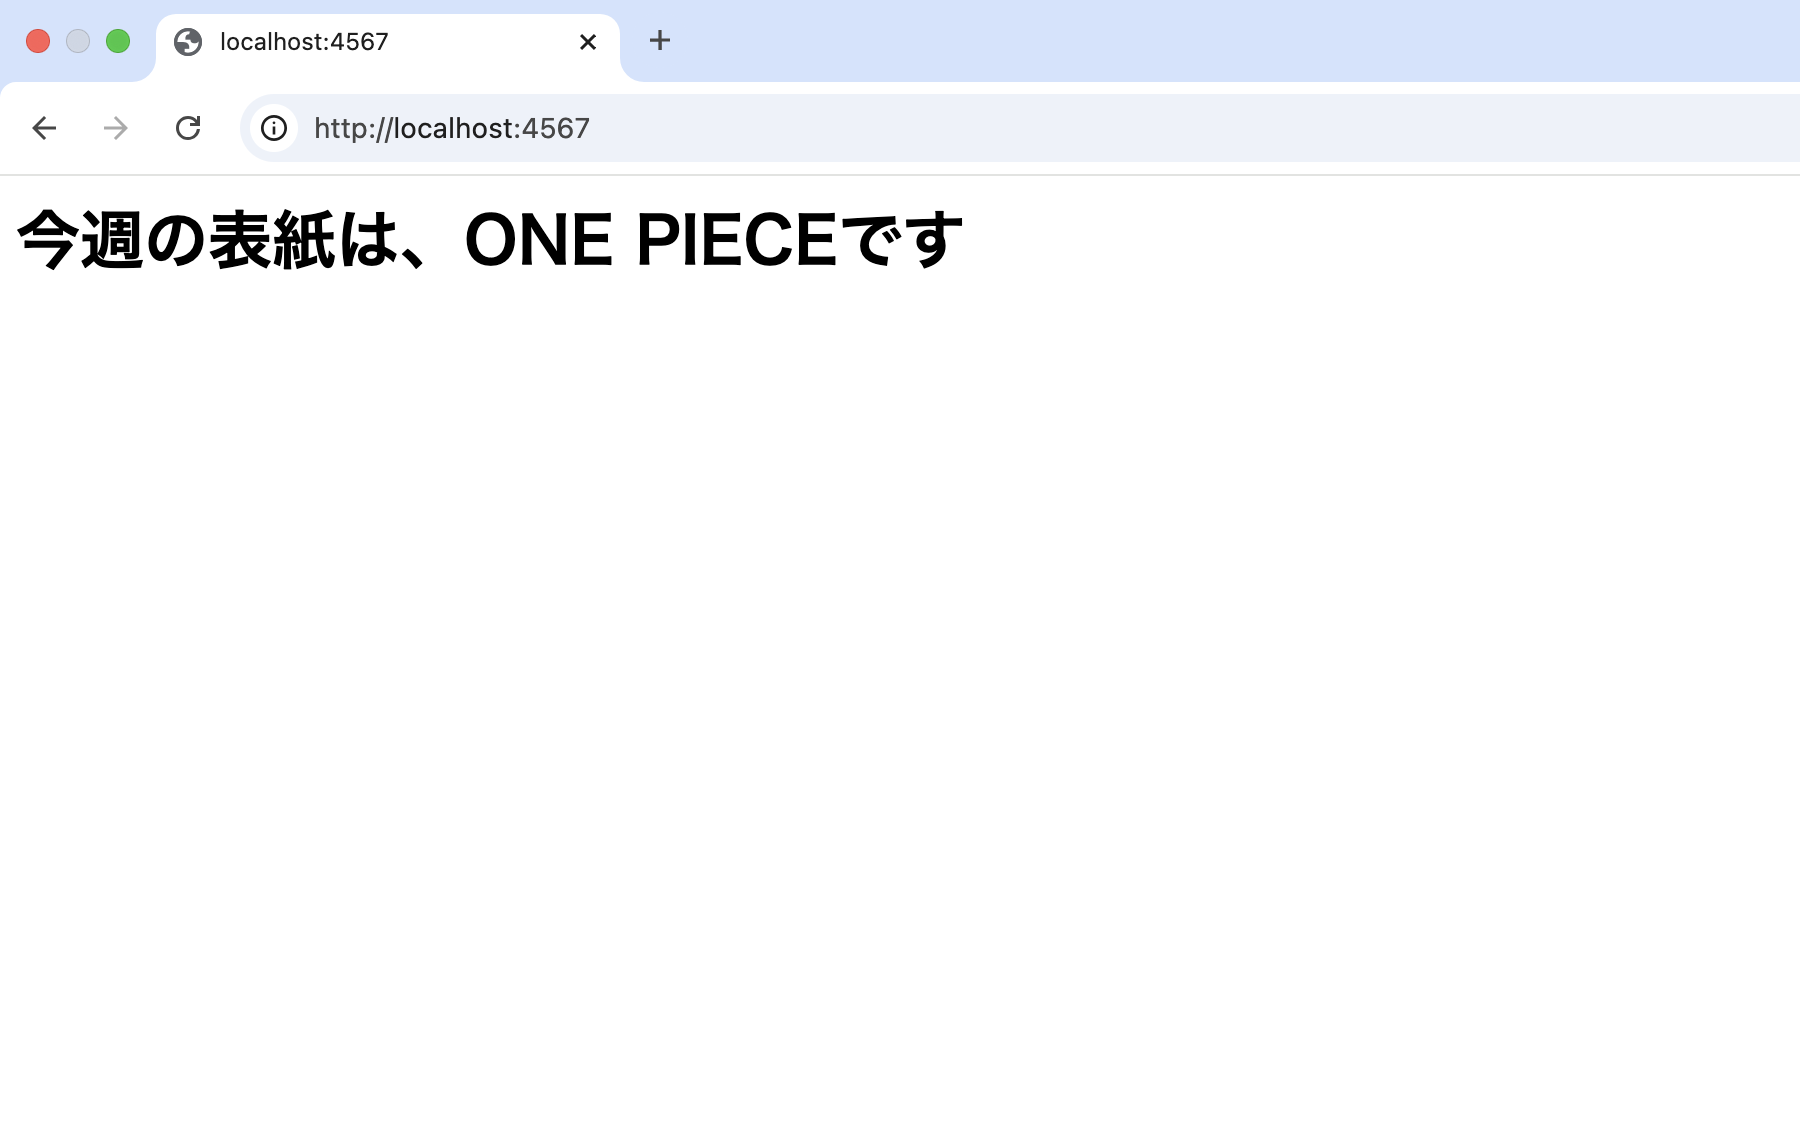Viewport: 1800px width, 1138px height.
Task: Close the localhost:4567 tab
Action: (588, 42)
